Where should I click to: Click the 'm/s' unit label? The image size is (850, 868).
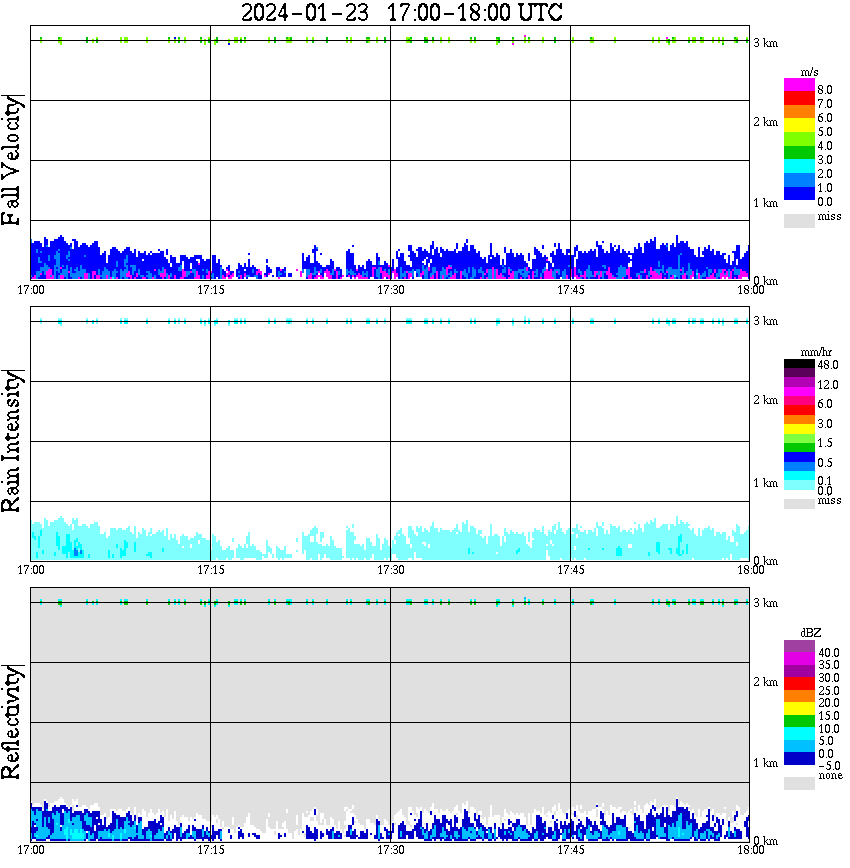click(810, 73)
